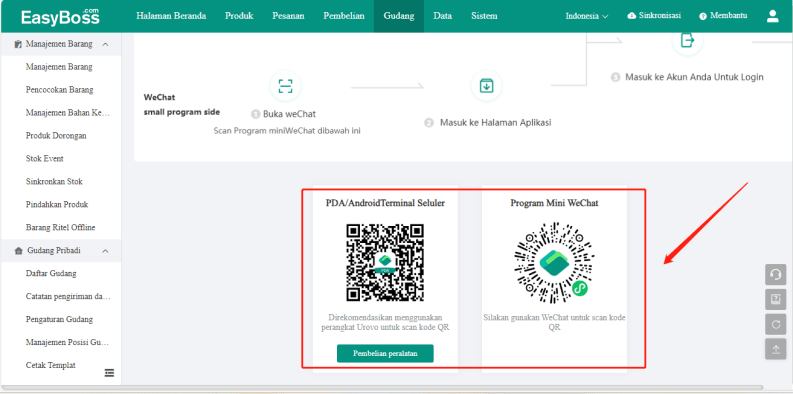793x394 pixels.
Task: Open the Sistem menu
Action: pos(484,16)
